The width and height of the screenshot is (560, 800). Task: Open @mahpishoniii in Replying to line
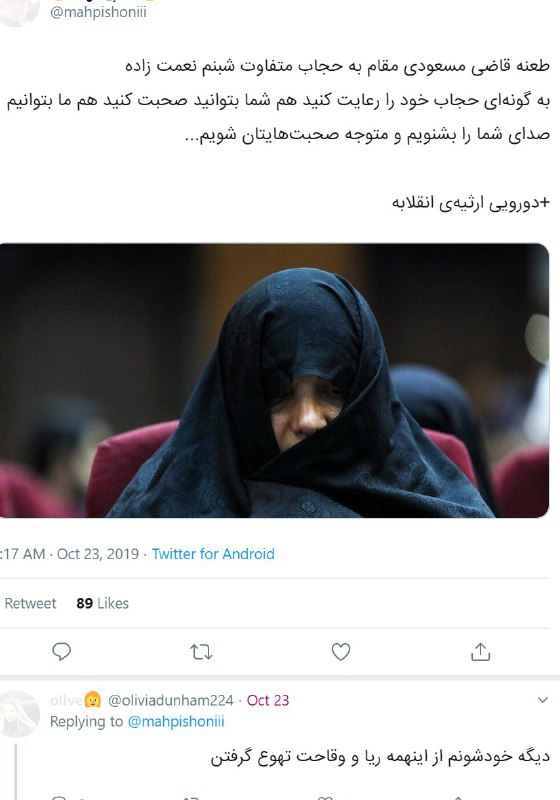pos(176,721)
